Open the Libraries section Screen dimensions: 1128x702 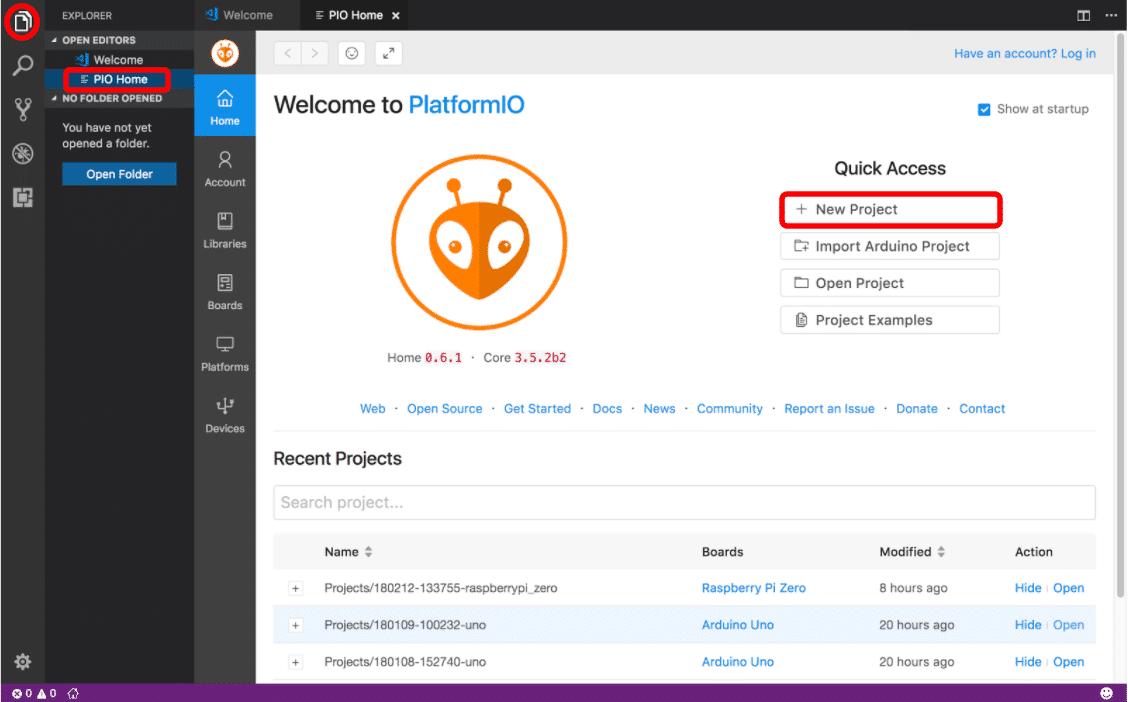point(224,230)
